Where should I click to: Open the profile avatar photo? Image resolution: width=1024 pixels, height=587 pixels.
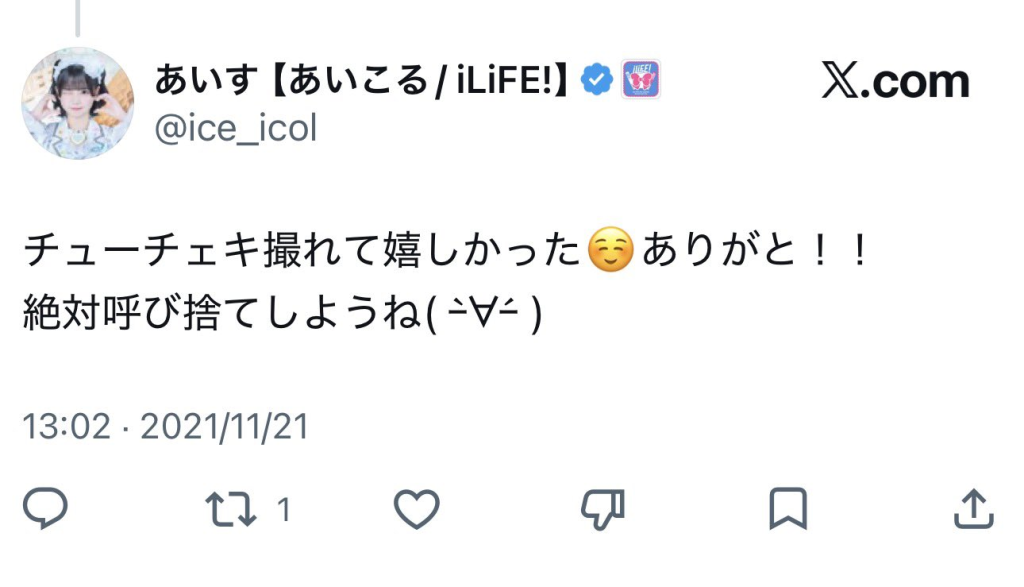point(77,103)
